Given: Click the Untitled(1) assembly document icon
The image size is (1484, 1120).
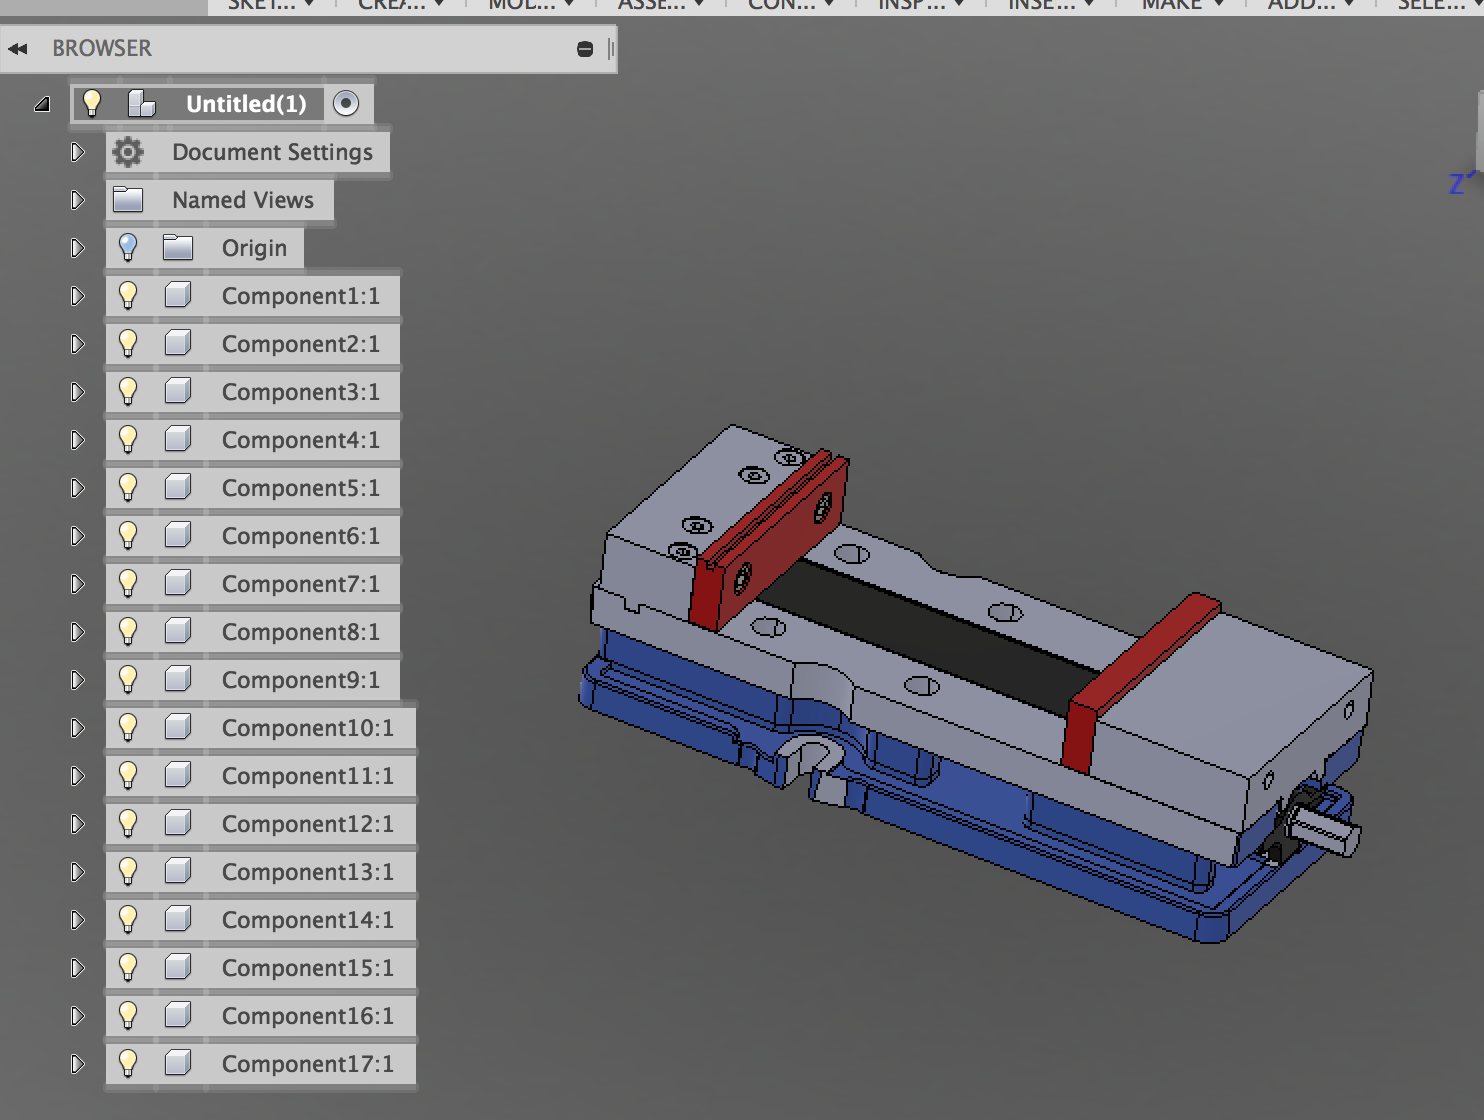Looking at the screenshot, I should 140,103.
